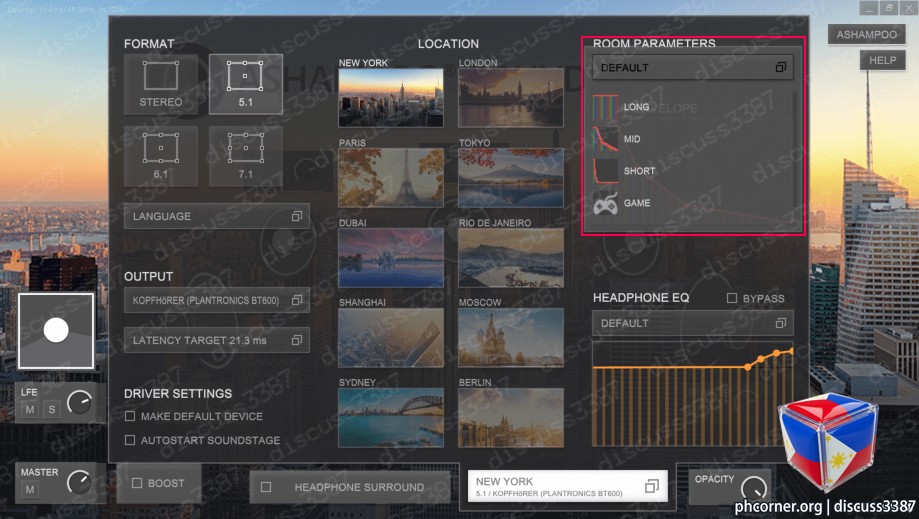Screen dimensions: 919x519
Task: Enable Autostart Soundstage option
Action: pos(130,440)
